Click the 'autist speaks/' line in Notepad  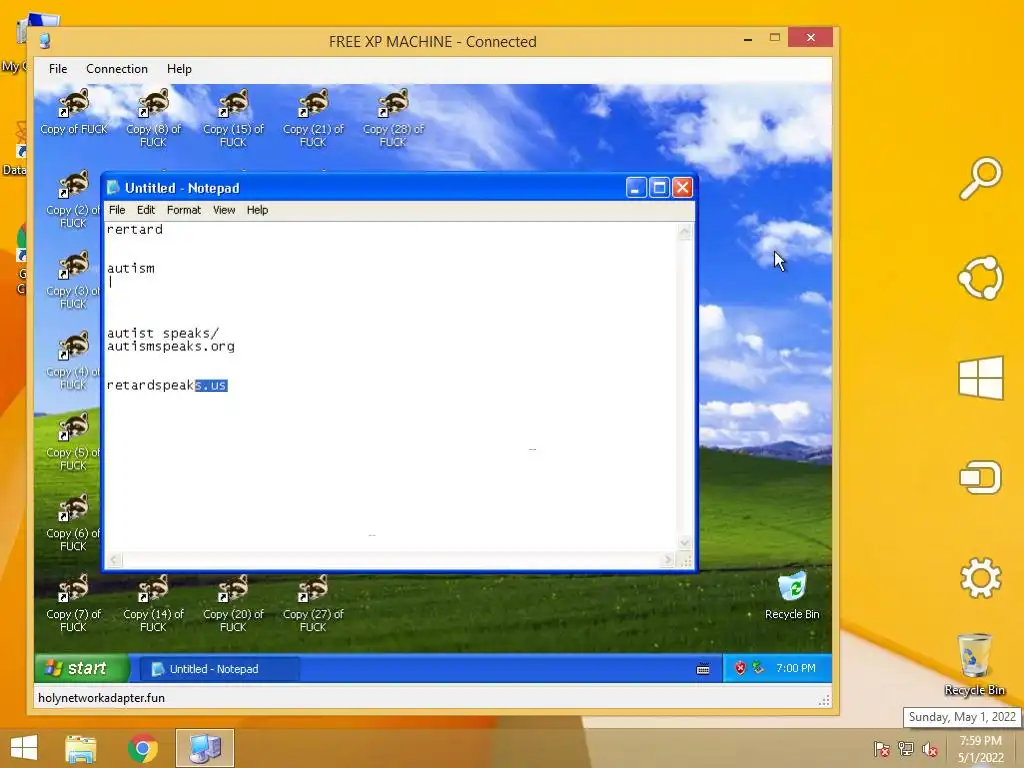coord(163,333)
